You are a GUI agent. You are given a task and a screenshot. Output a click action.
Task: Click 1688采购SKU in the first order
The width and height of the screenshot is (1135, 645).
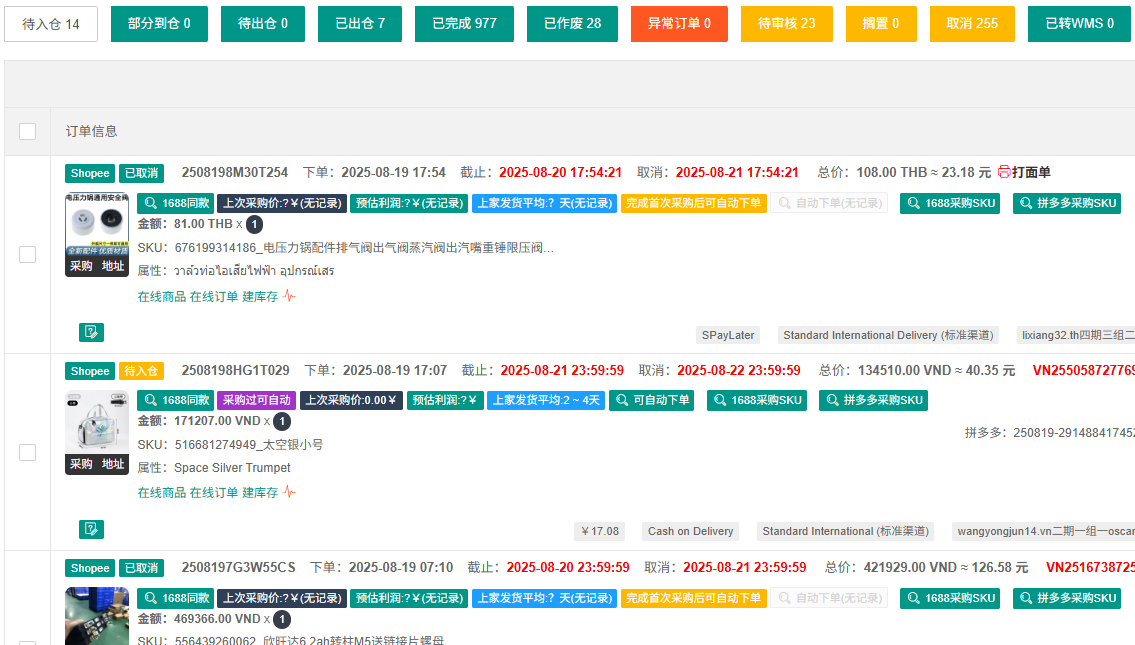pyautogui.click(x=951, y=203)
